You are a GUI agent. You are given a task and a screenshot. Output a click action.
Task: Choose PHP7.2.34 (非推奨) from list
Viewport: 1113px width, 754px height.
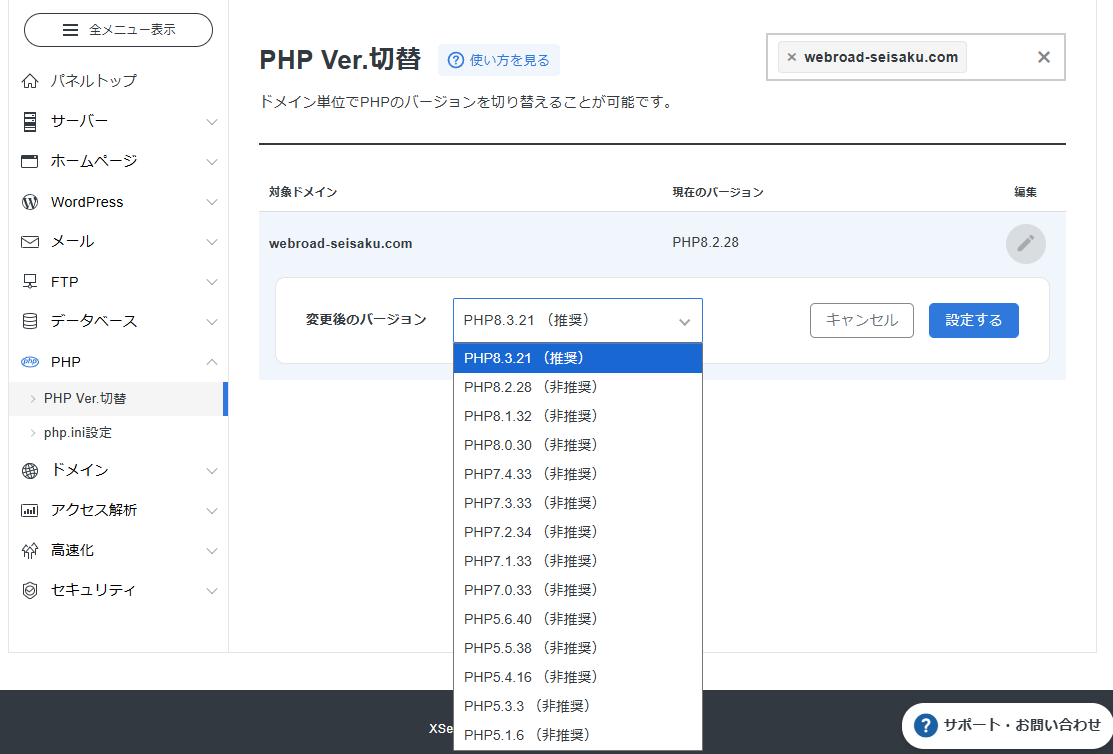(x=578, y=532)
